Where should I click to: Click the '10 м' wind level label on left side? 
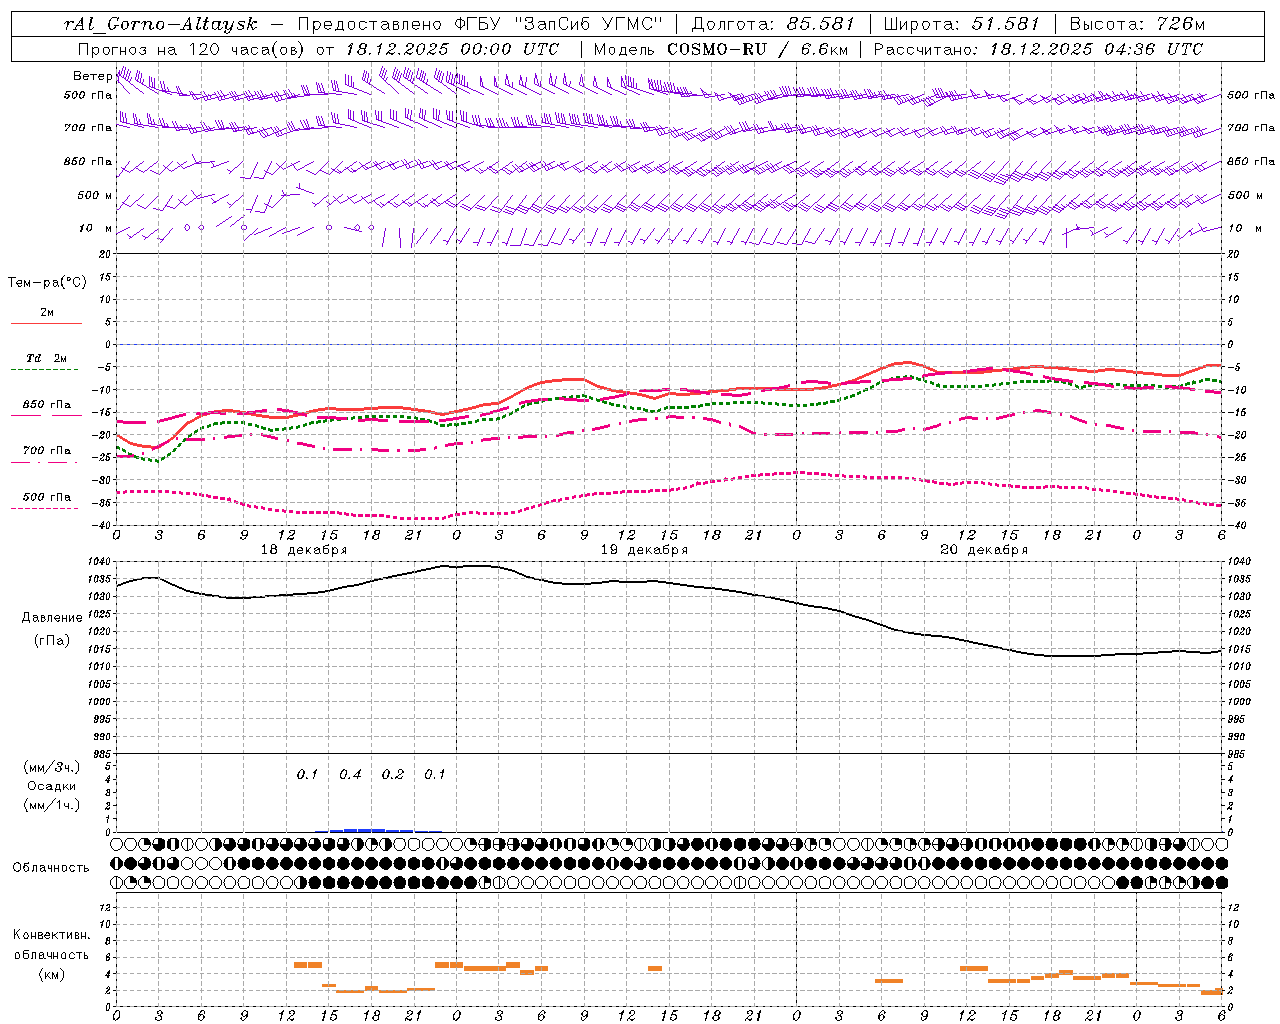95,228
